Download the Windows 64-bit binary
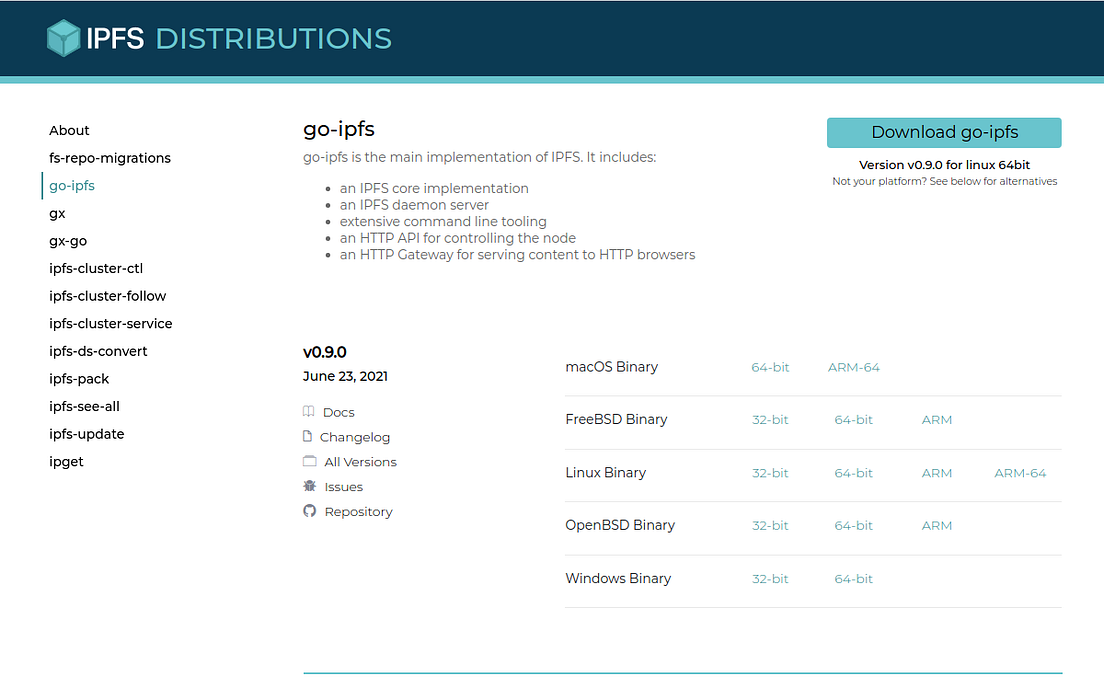 coord(853,578)
